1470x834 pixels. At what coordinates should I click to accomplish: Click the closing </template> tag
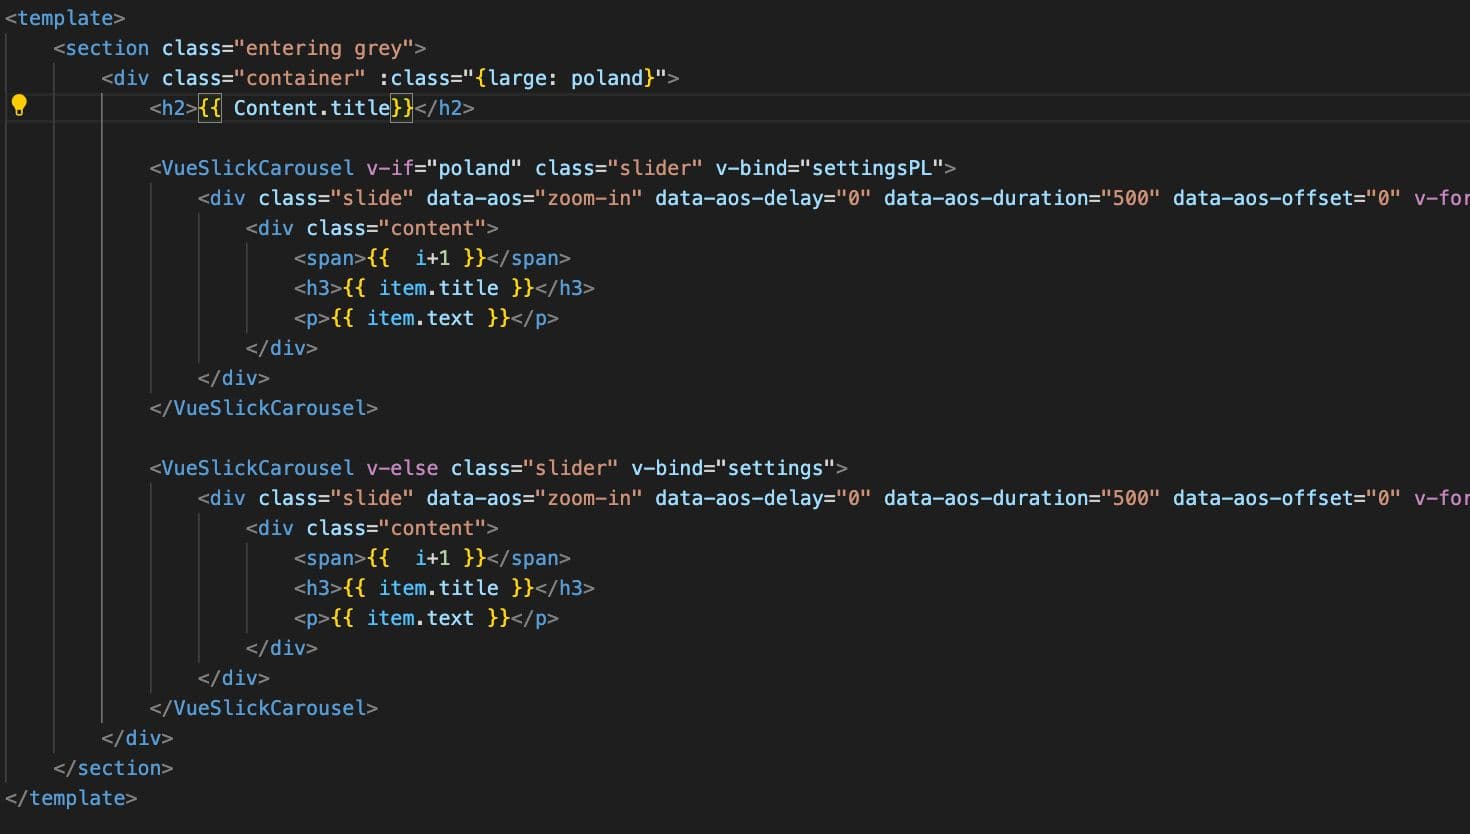point(71,798)
